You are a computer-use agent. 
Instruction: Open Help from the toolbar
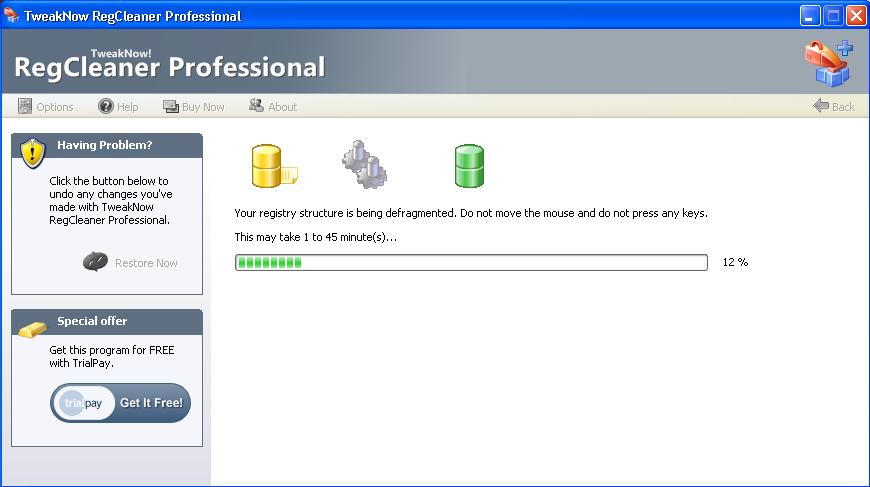point(118,106)
